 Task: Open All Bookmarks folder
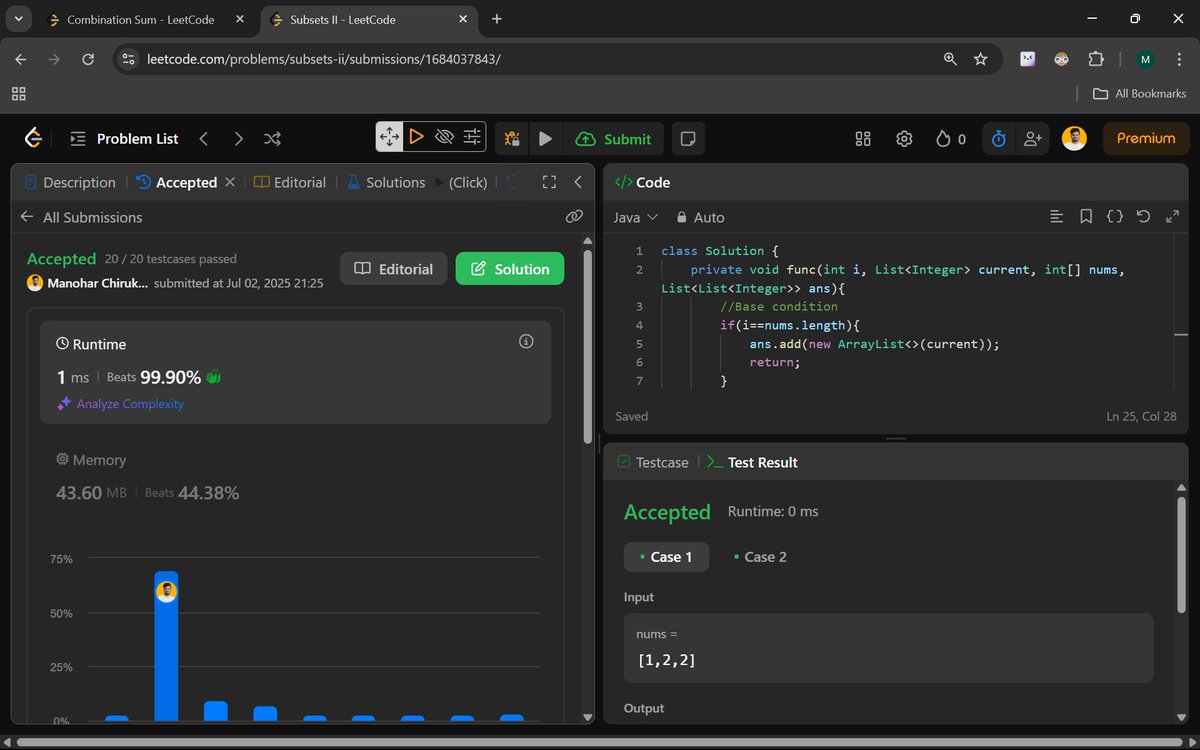[x=1139, y=93]
